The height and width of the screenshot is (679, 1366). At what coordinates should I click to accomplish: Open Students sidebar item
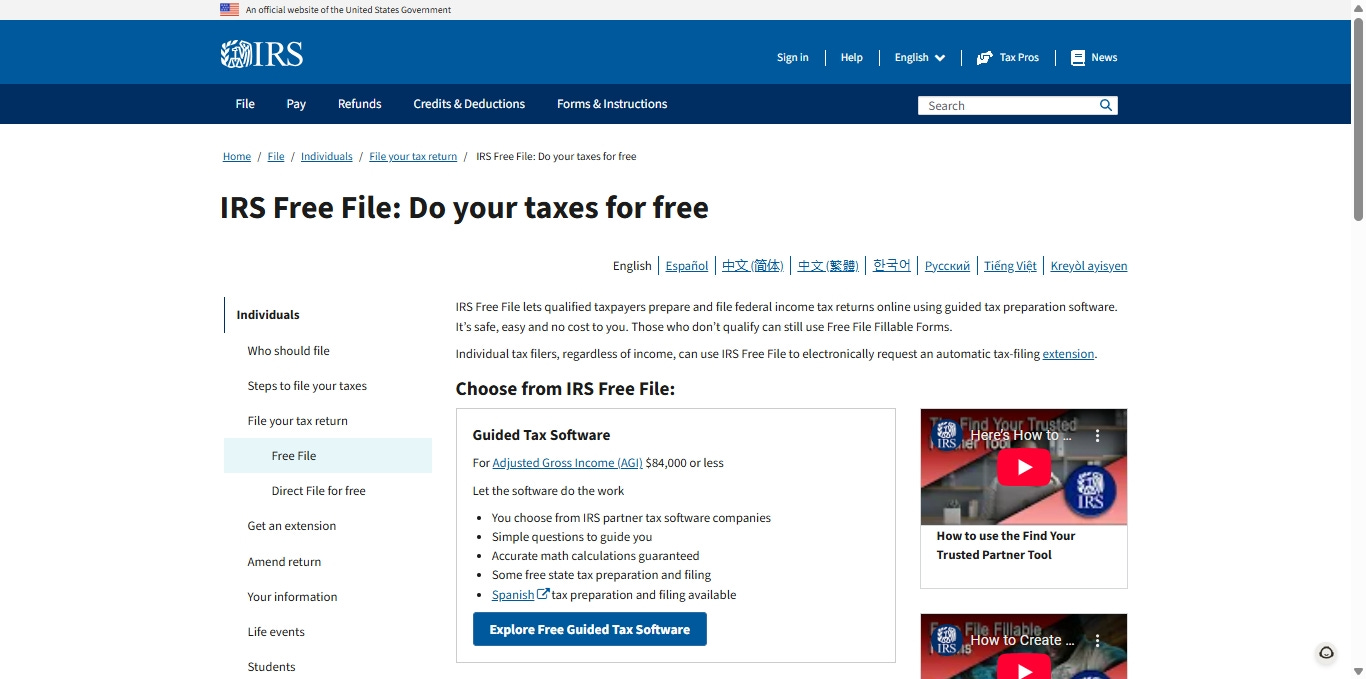(271, 667)
